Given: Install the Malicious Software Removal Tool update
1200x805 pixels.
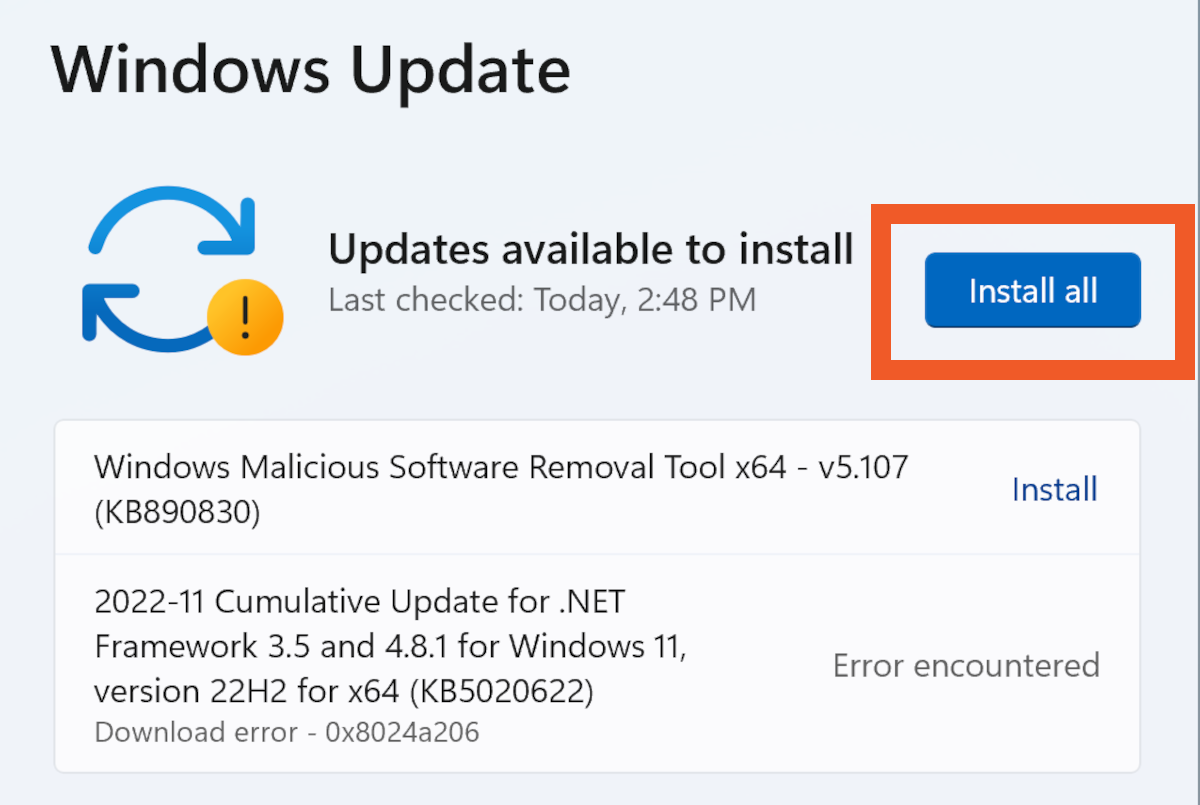Looking at the screenshot, I should [x=1054, y=489].
